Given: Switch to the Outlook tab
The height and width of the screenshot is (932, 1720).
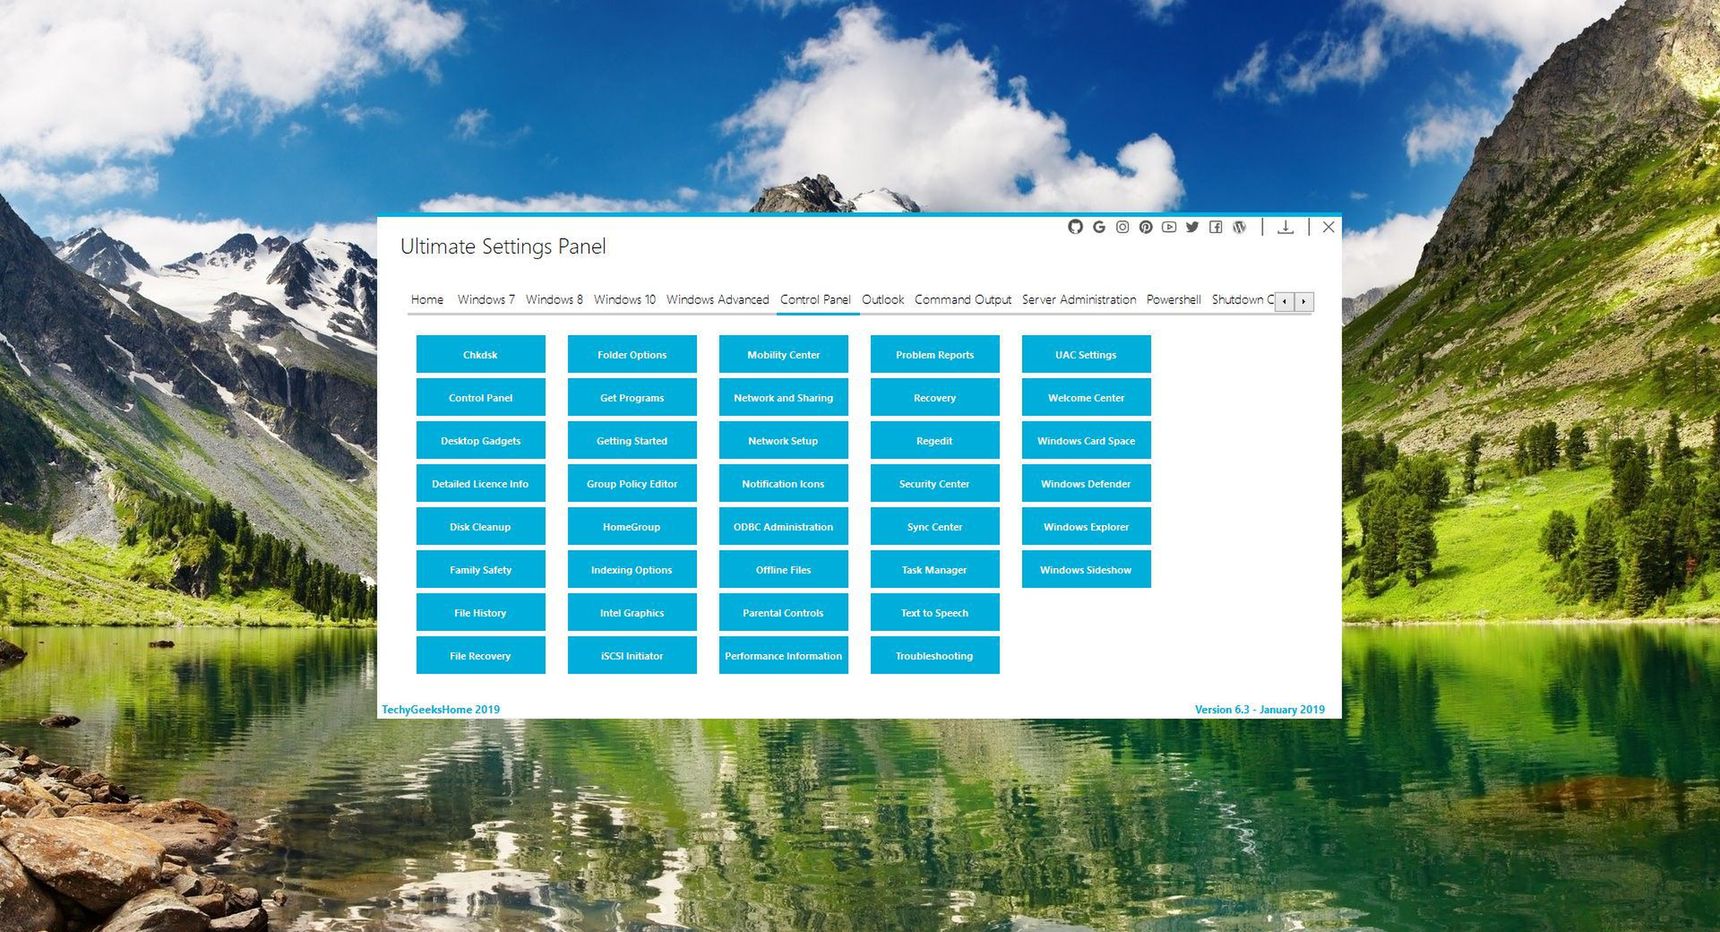Looking at the screenshot, I should click(883, 299).
